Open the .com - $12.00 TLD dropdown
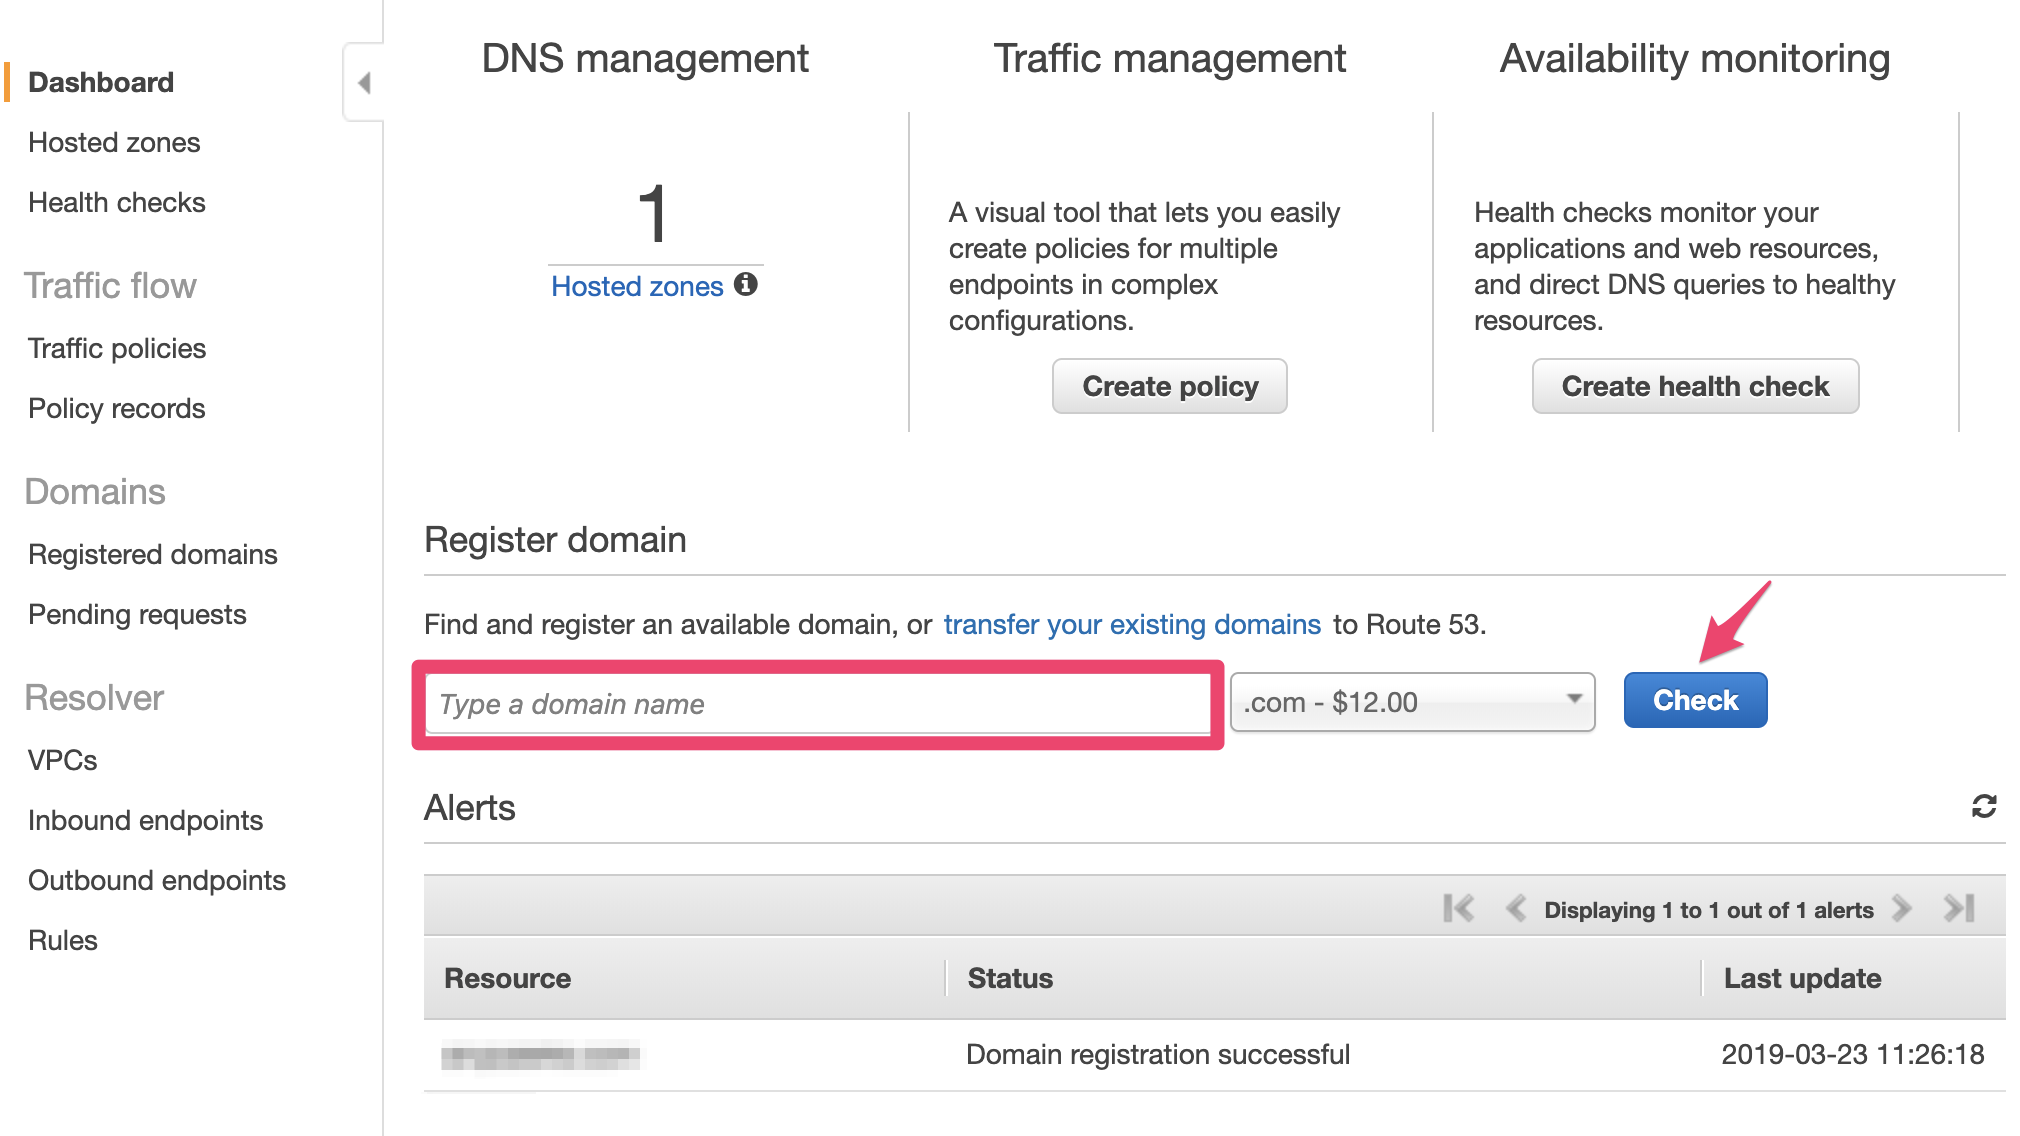This screenshot has height=1136, width=2020. point(1412,702)
